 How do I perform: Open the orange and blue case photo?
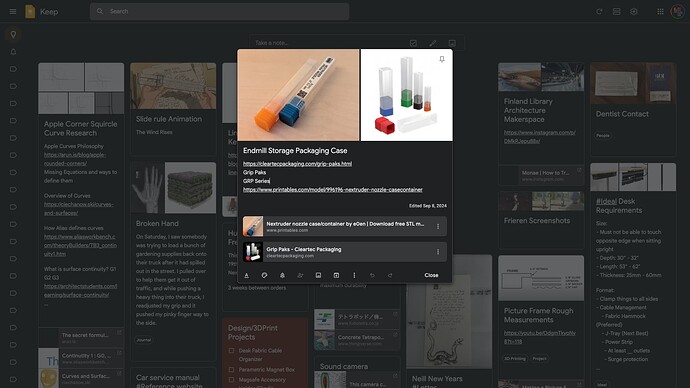[298, 95]
